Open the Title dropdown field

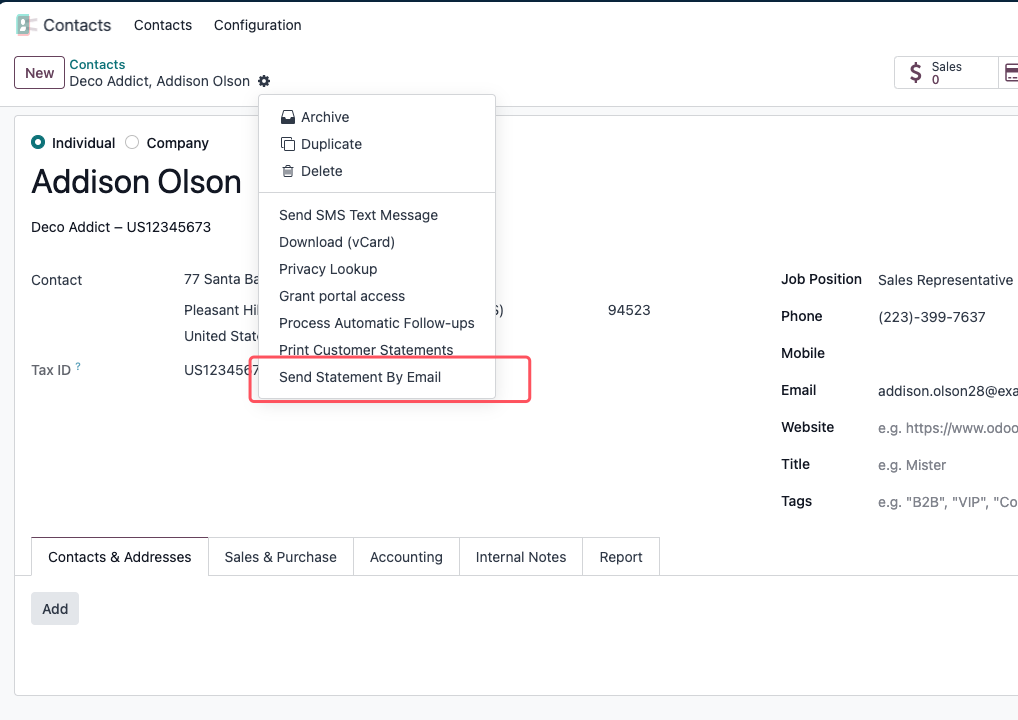[947, 465]
